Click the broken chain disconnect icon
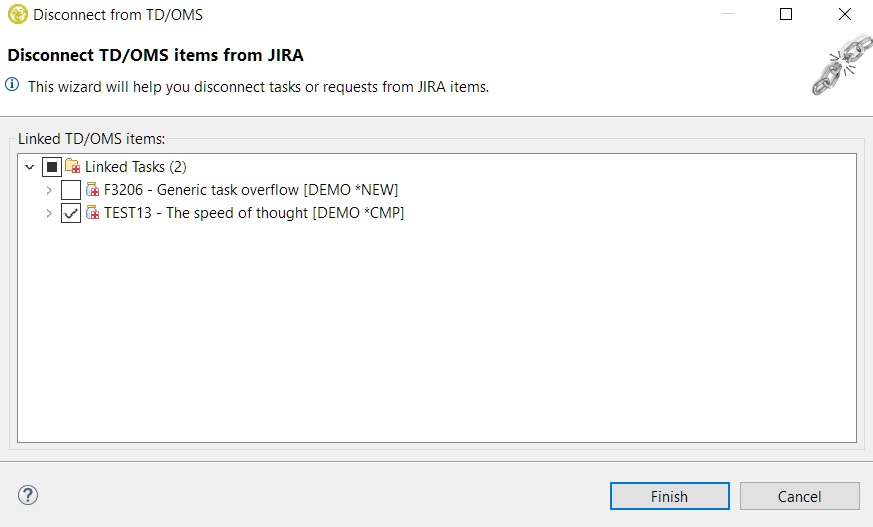 pyautogui.click(x=837, y=65)
